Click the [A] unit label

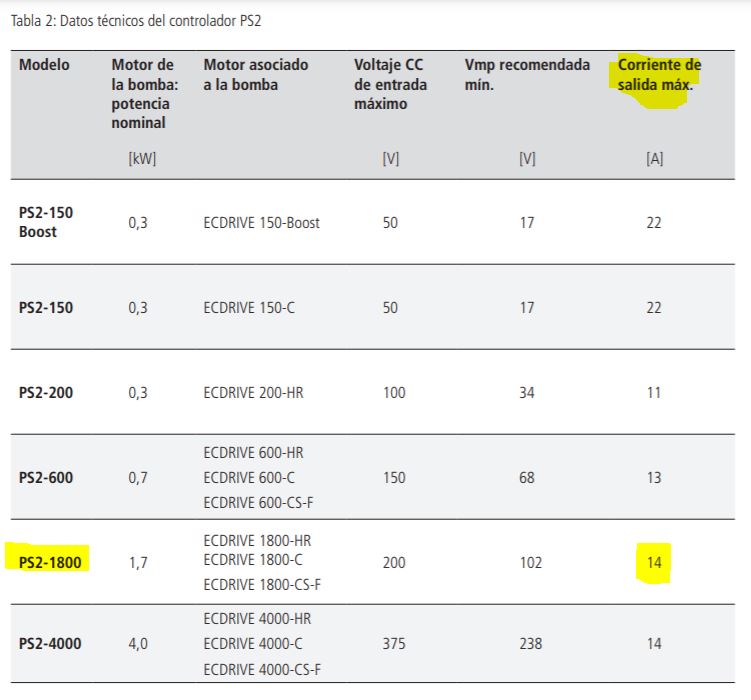point(654,158)
